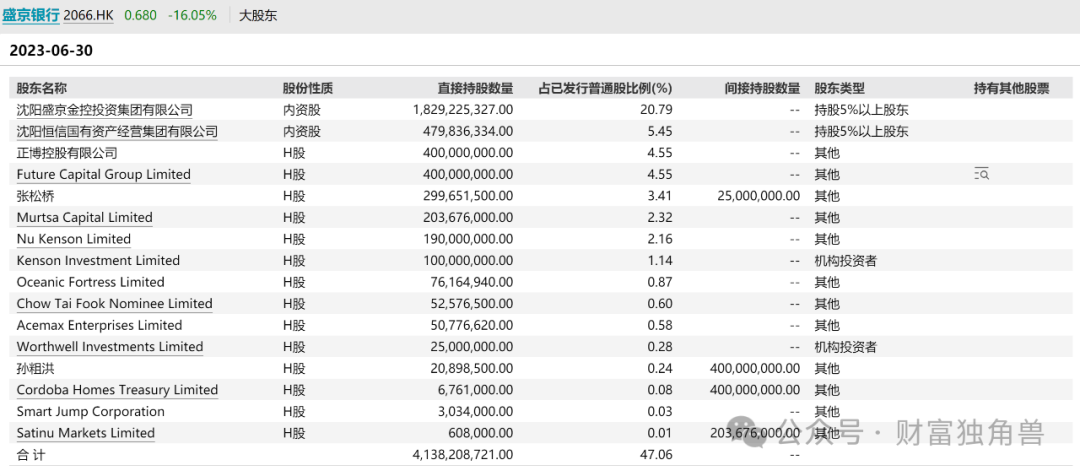Select the 大股东 tab label
1080x476 pixels.
[x=258, y=15]
